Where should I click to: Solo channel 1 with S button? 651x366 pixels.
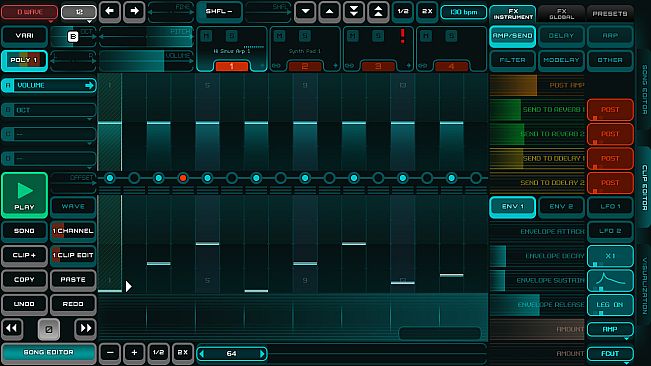coord(232,36)
